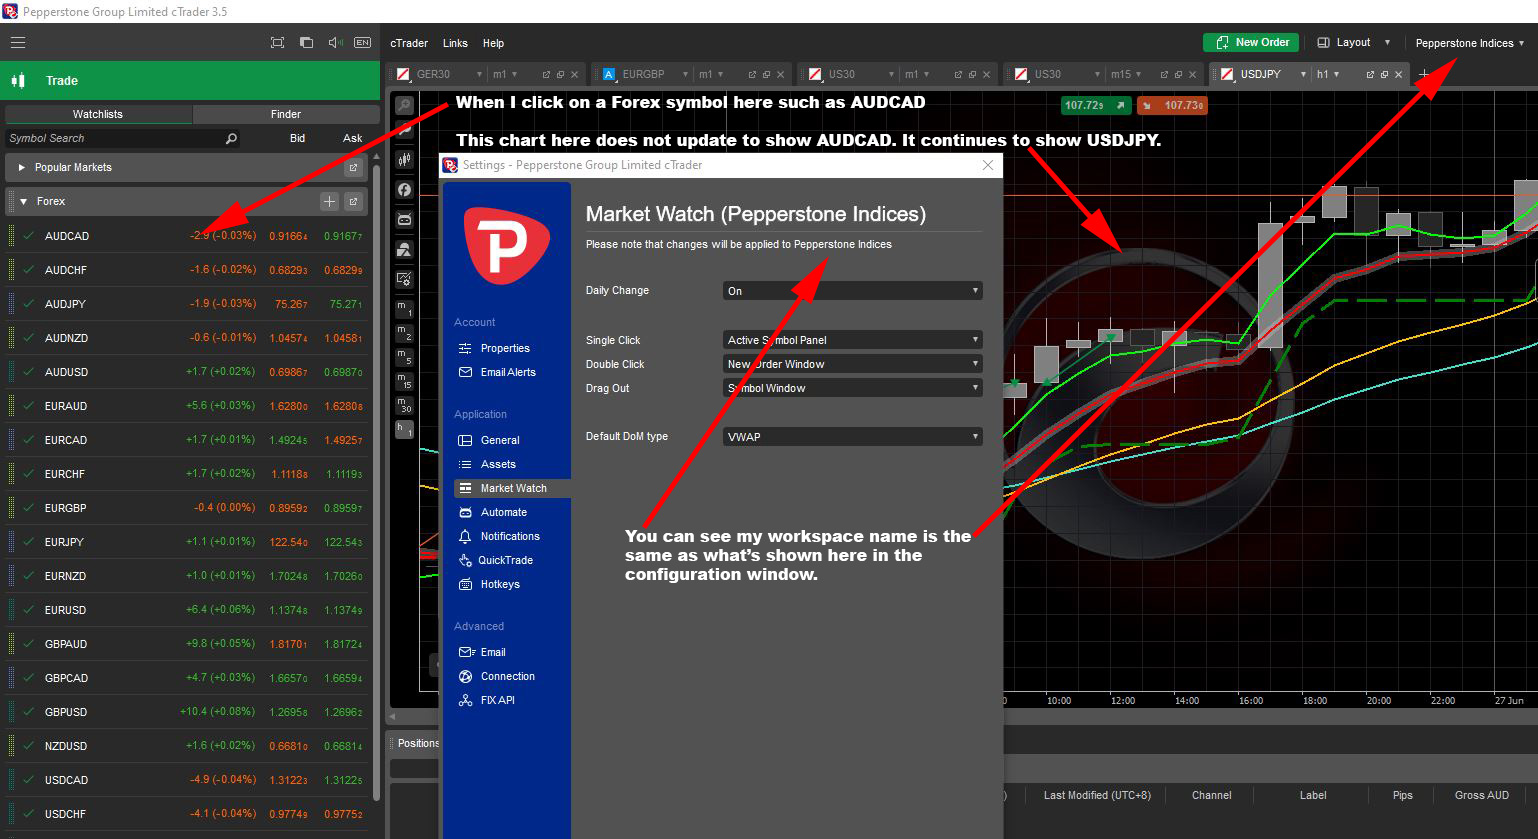Open Properties in Settings sidebar
The image size is (1538, 839).
point(505,348)
